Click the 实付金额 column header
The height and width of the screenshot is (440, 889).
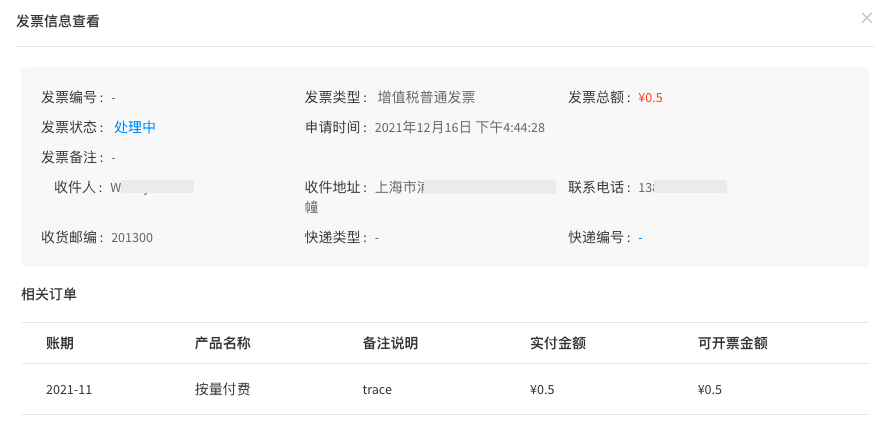[558, 343]
